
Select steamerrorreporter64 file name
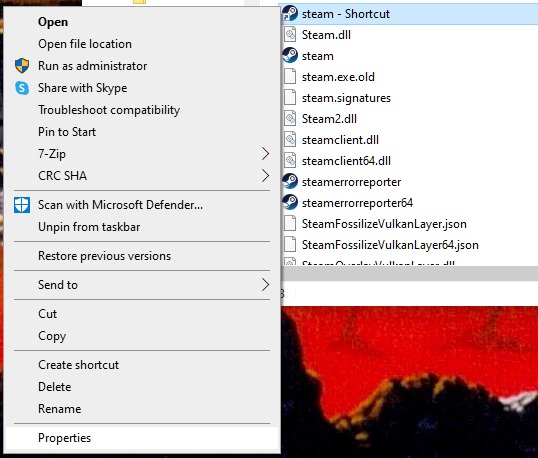[357, 203]
